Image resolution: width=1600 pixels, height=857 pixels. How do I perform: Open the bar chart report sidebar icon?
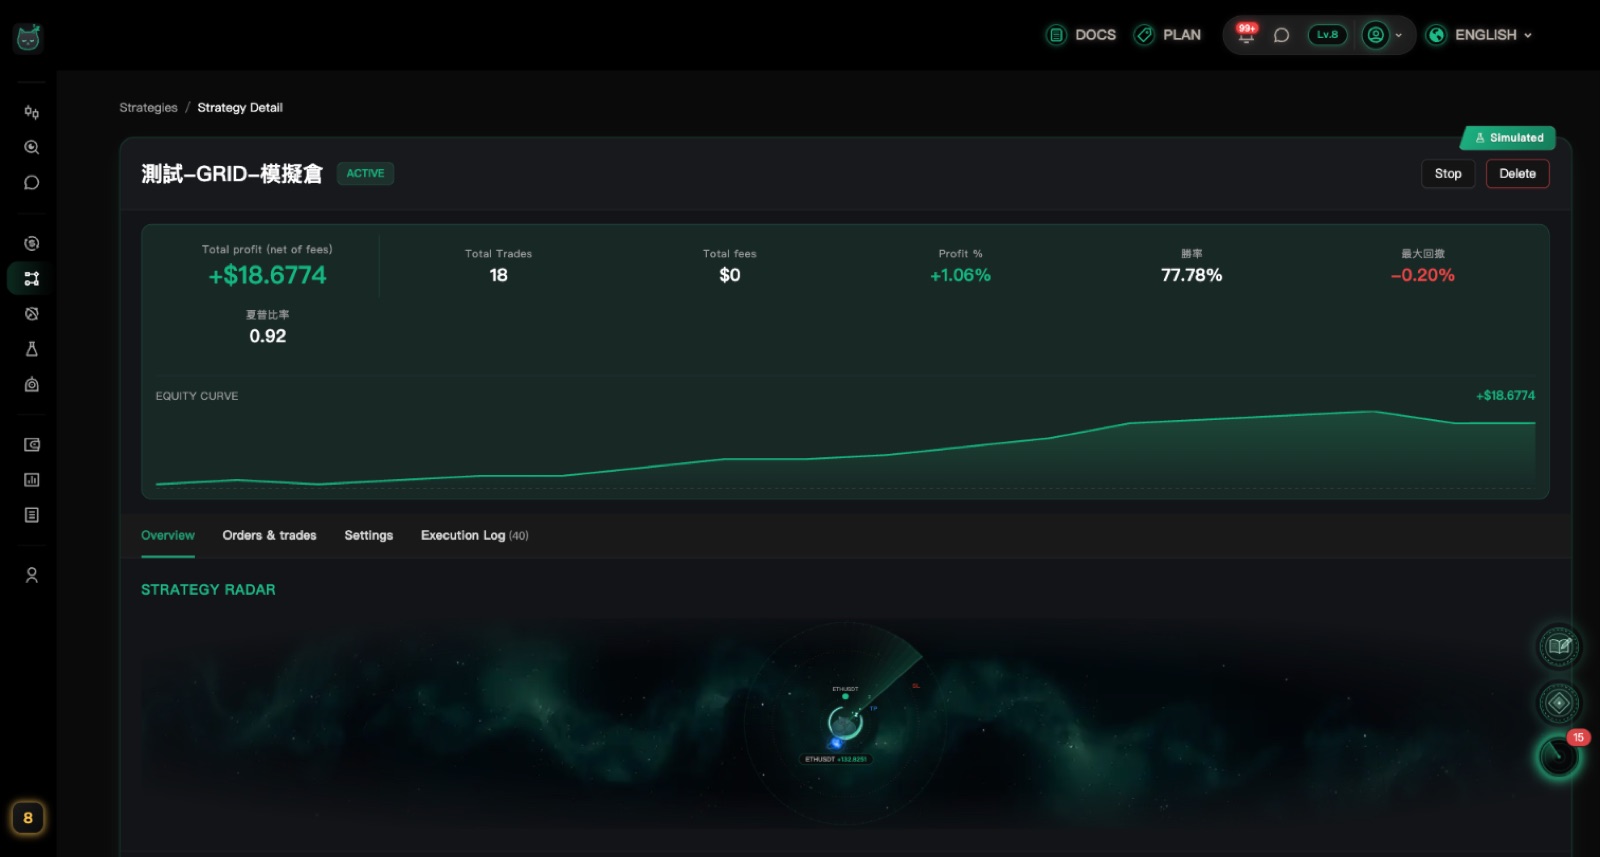point(32,480)
